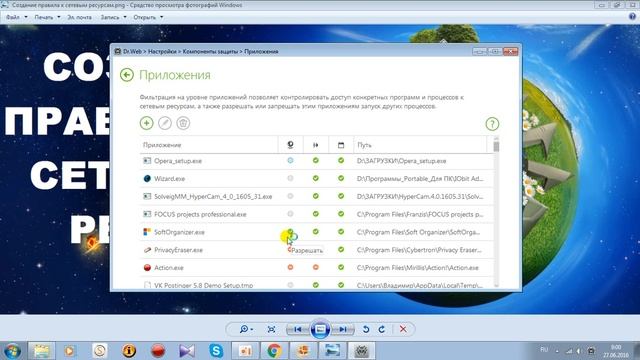Expand the Запись dropdown arrow
This screenshot has height=360, width=640.
(x=124, y=17)
